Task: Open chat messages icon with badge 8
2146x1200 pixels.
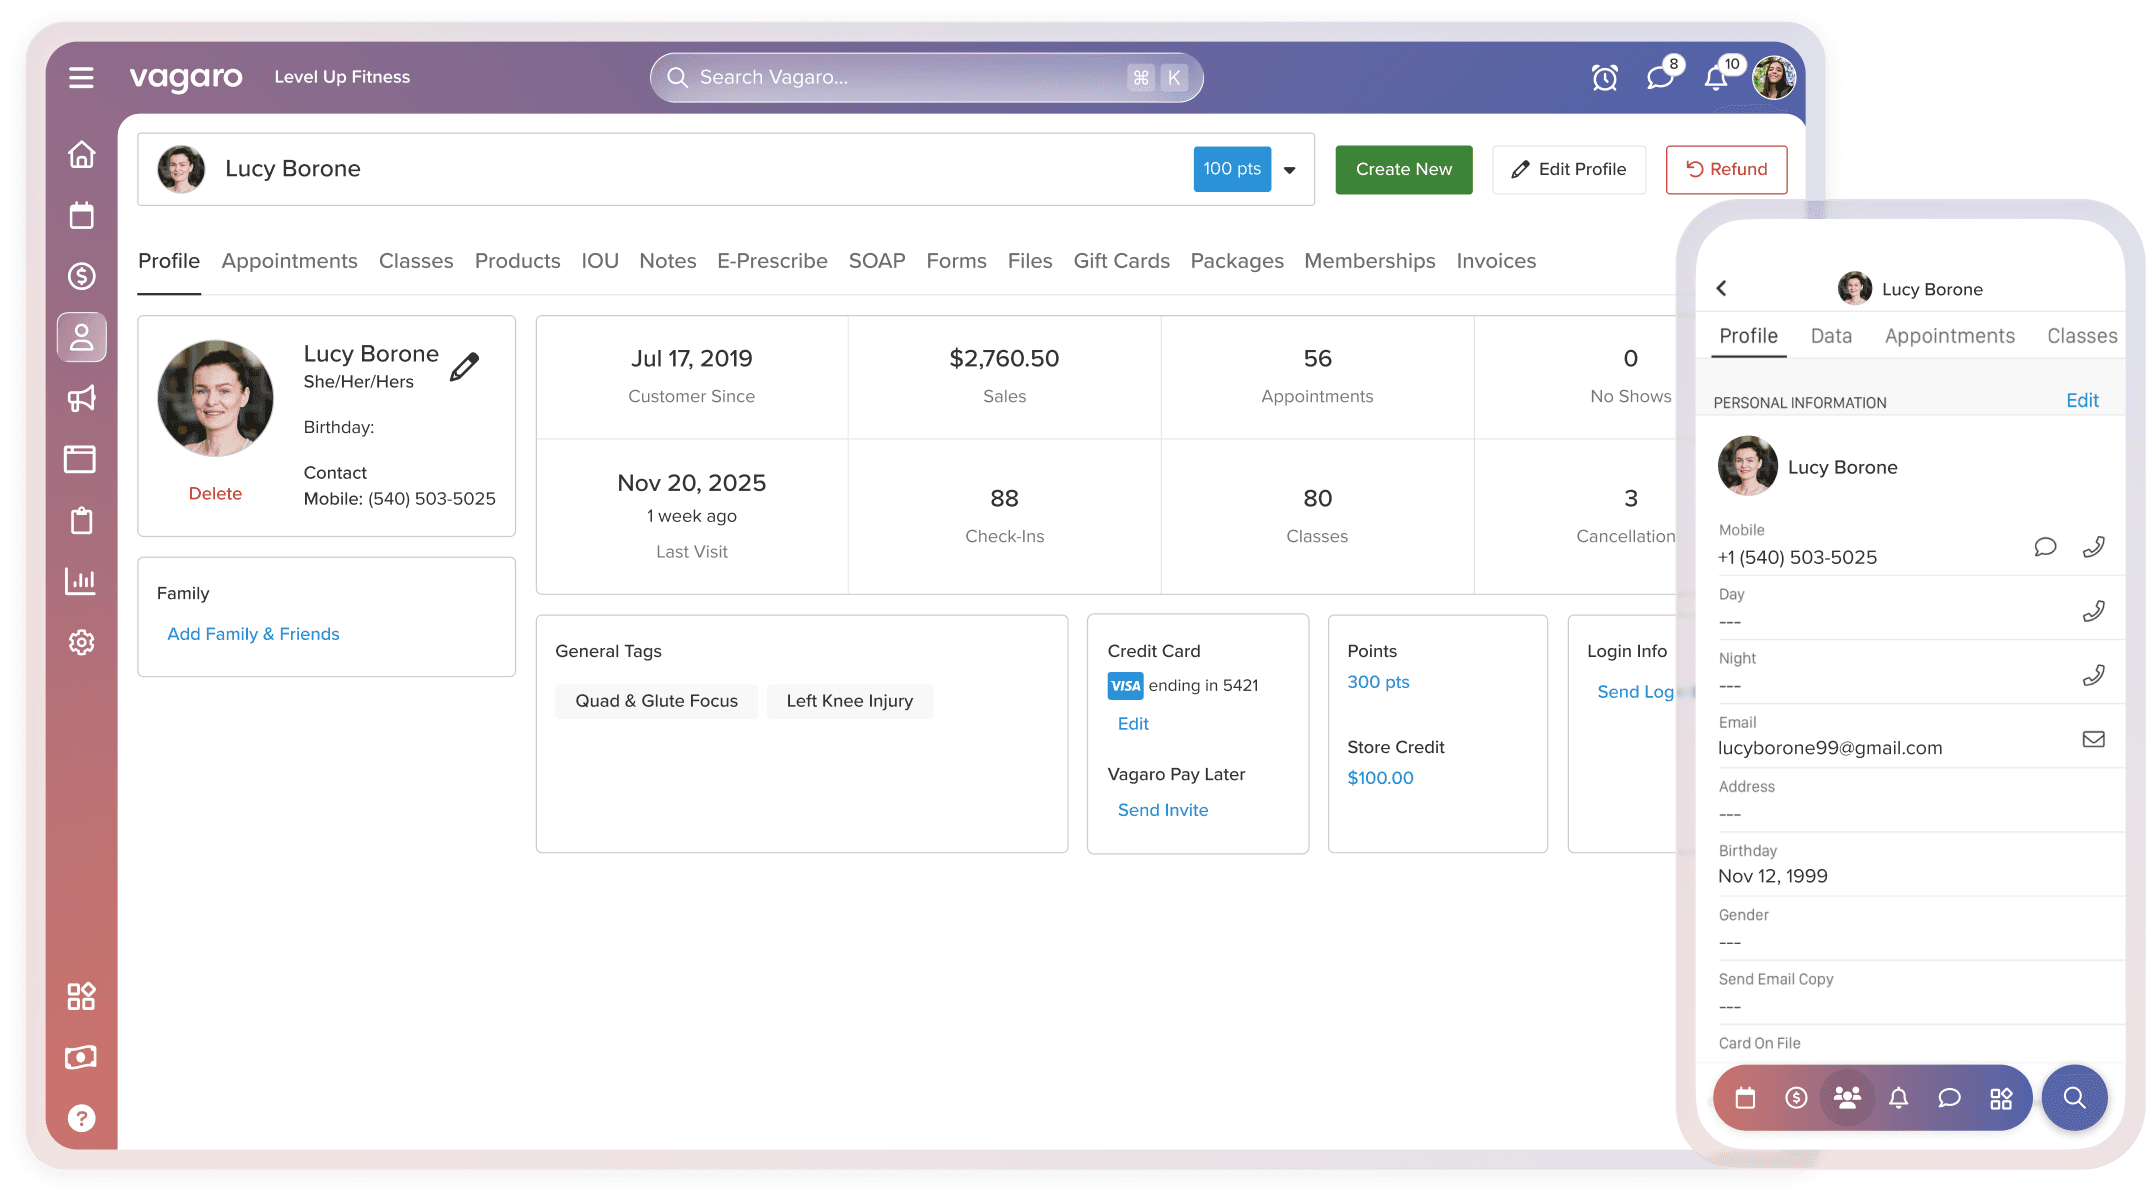Action: (1660, 77)
